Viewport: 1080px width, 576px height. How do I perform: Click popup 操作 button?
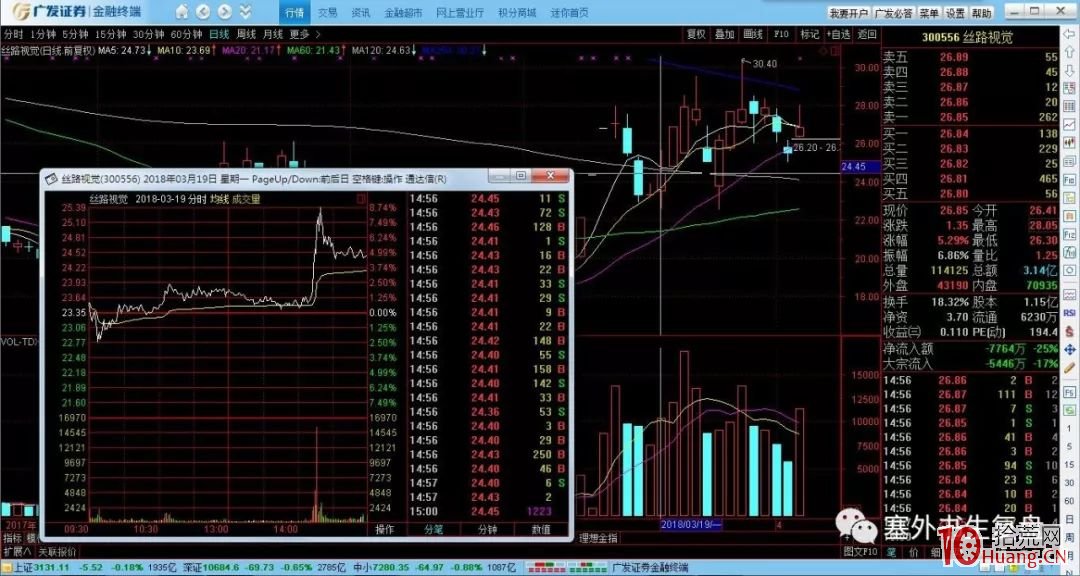[x=384, y=529]
